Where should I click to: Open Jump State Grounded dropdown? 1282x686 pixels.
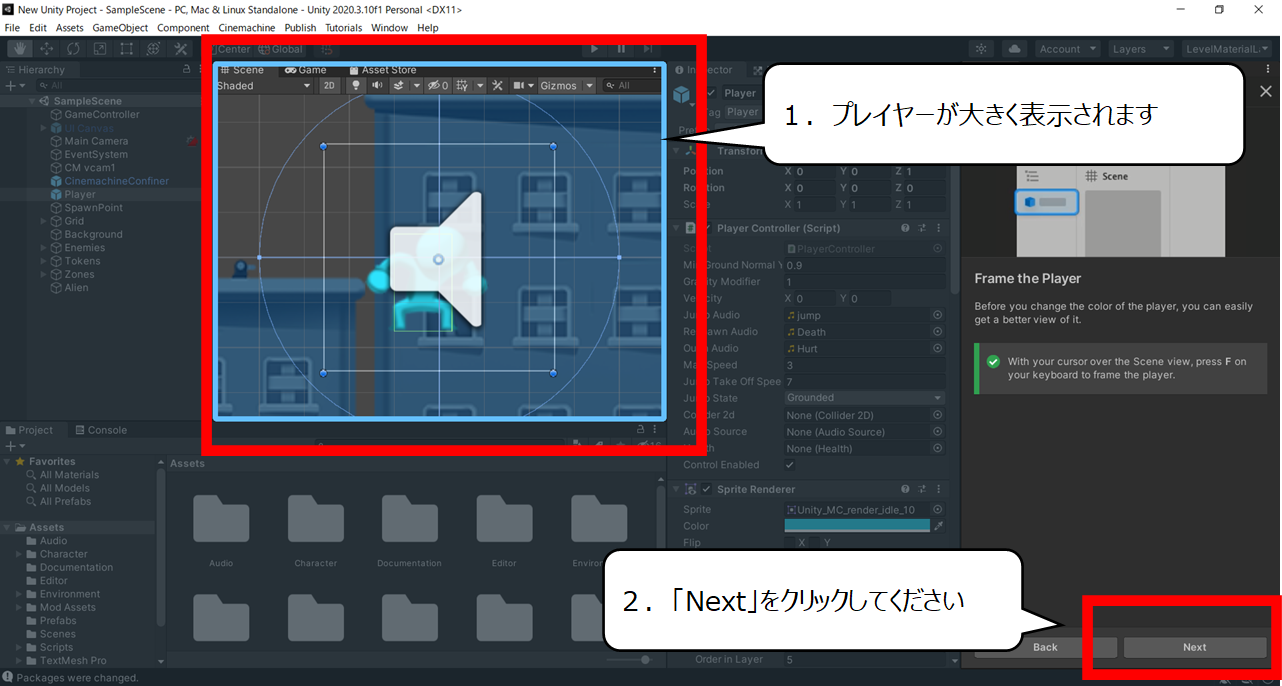pos(864,398)
